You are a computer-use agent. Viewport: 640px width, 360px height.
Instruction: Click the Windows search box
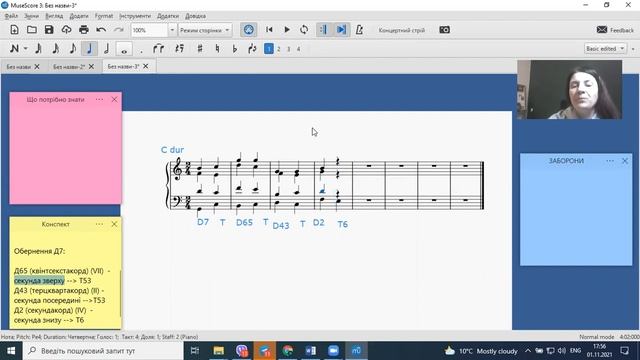pyautogui.click(x=103, y=351)
